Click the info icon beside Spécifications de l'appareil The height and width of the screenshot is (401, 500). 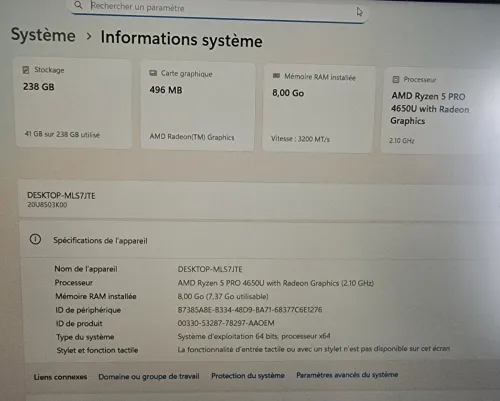click(35, 239)
